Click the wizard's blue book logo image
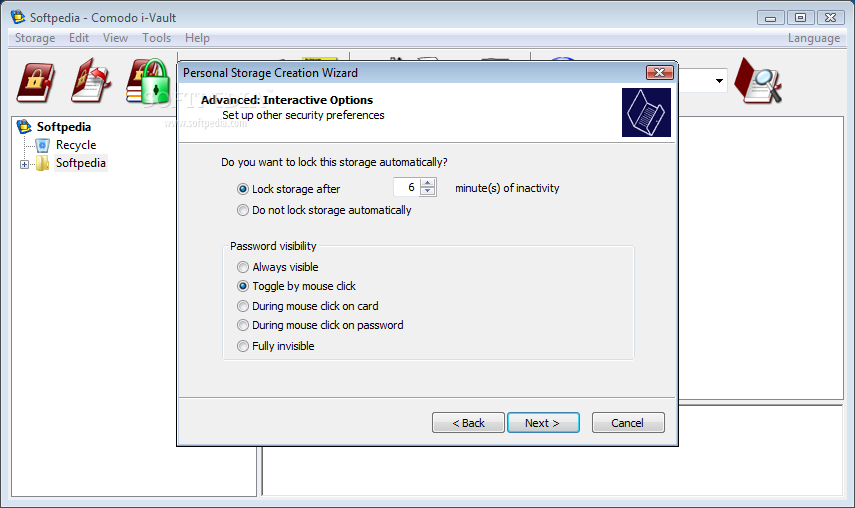Screen dimensions: 855x508 (646, 112)
